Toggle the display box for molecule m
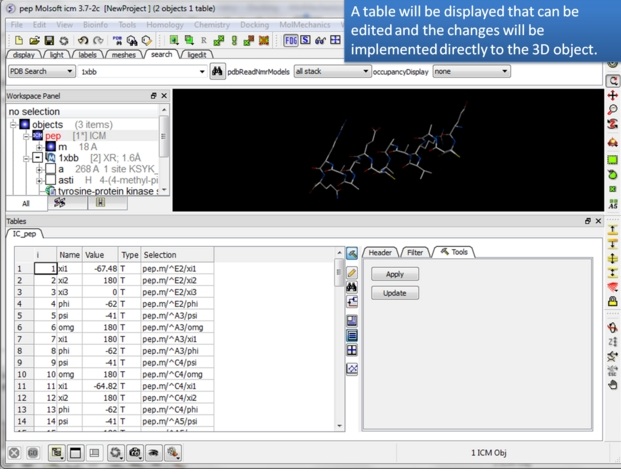 tap(50, 147)
